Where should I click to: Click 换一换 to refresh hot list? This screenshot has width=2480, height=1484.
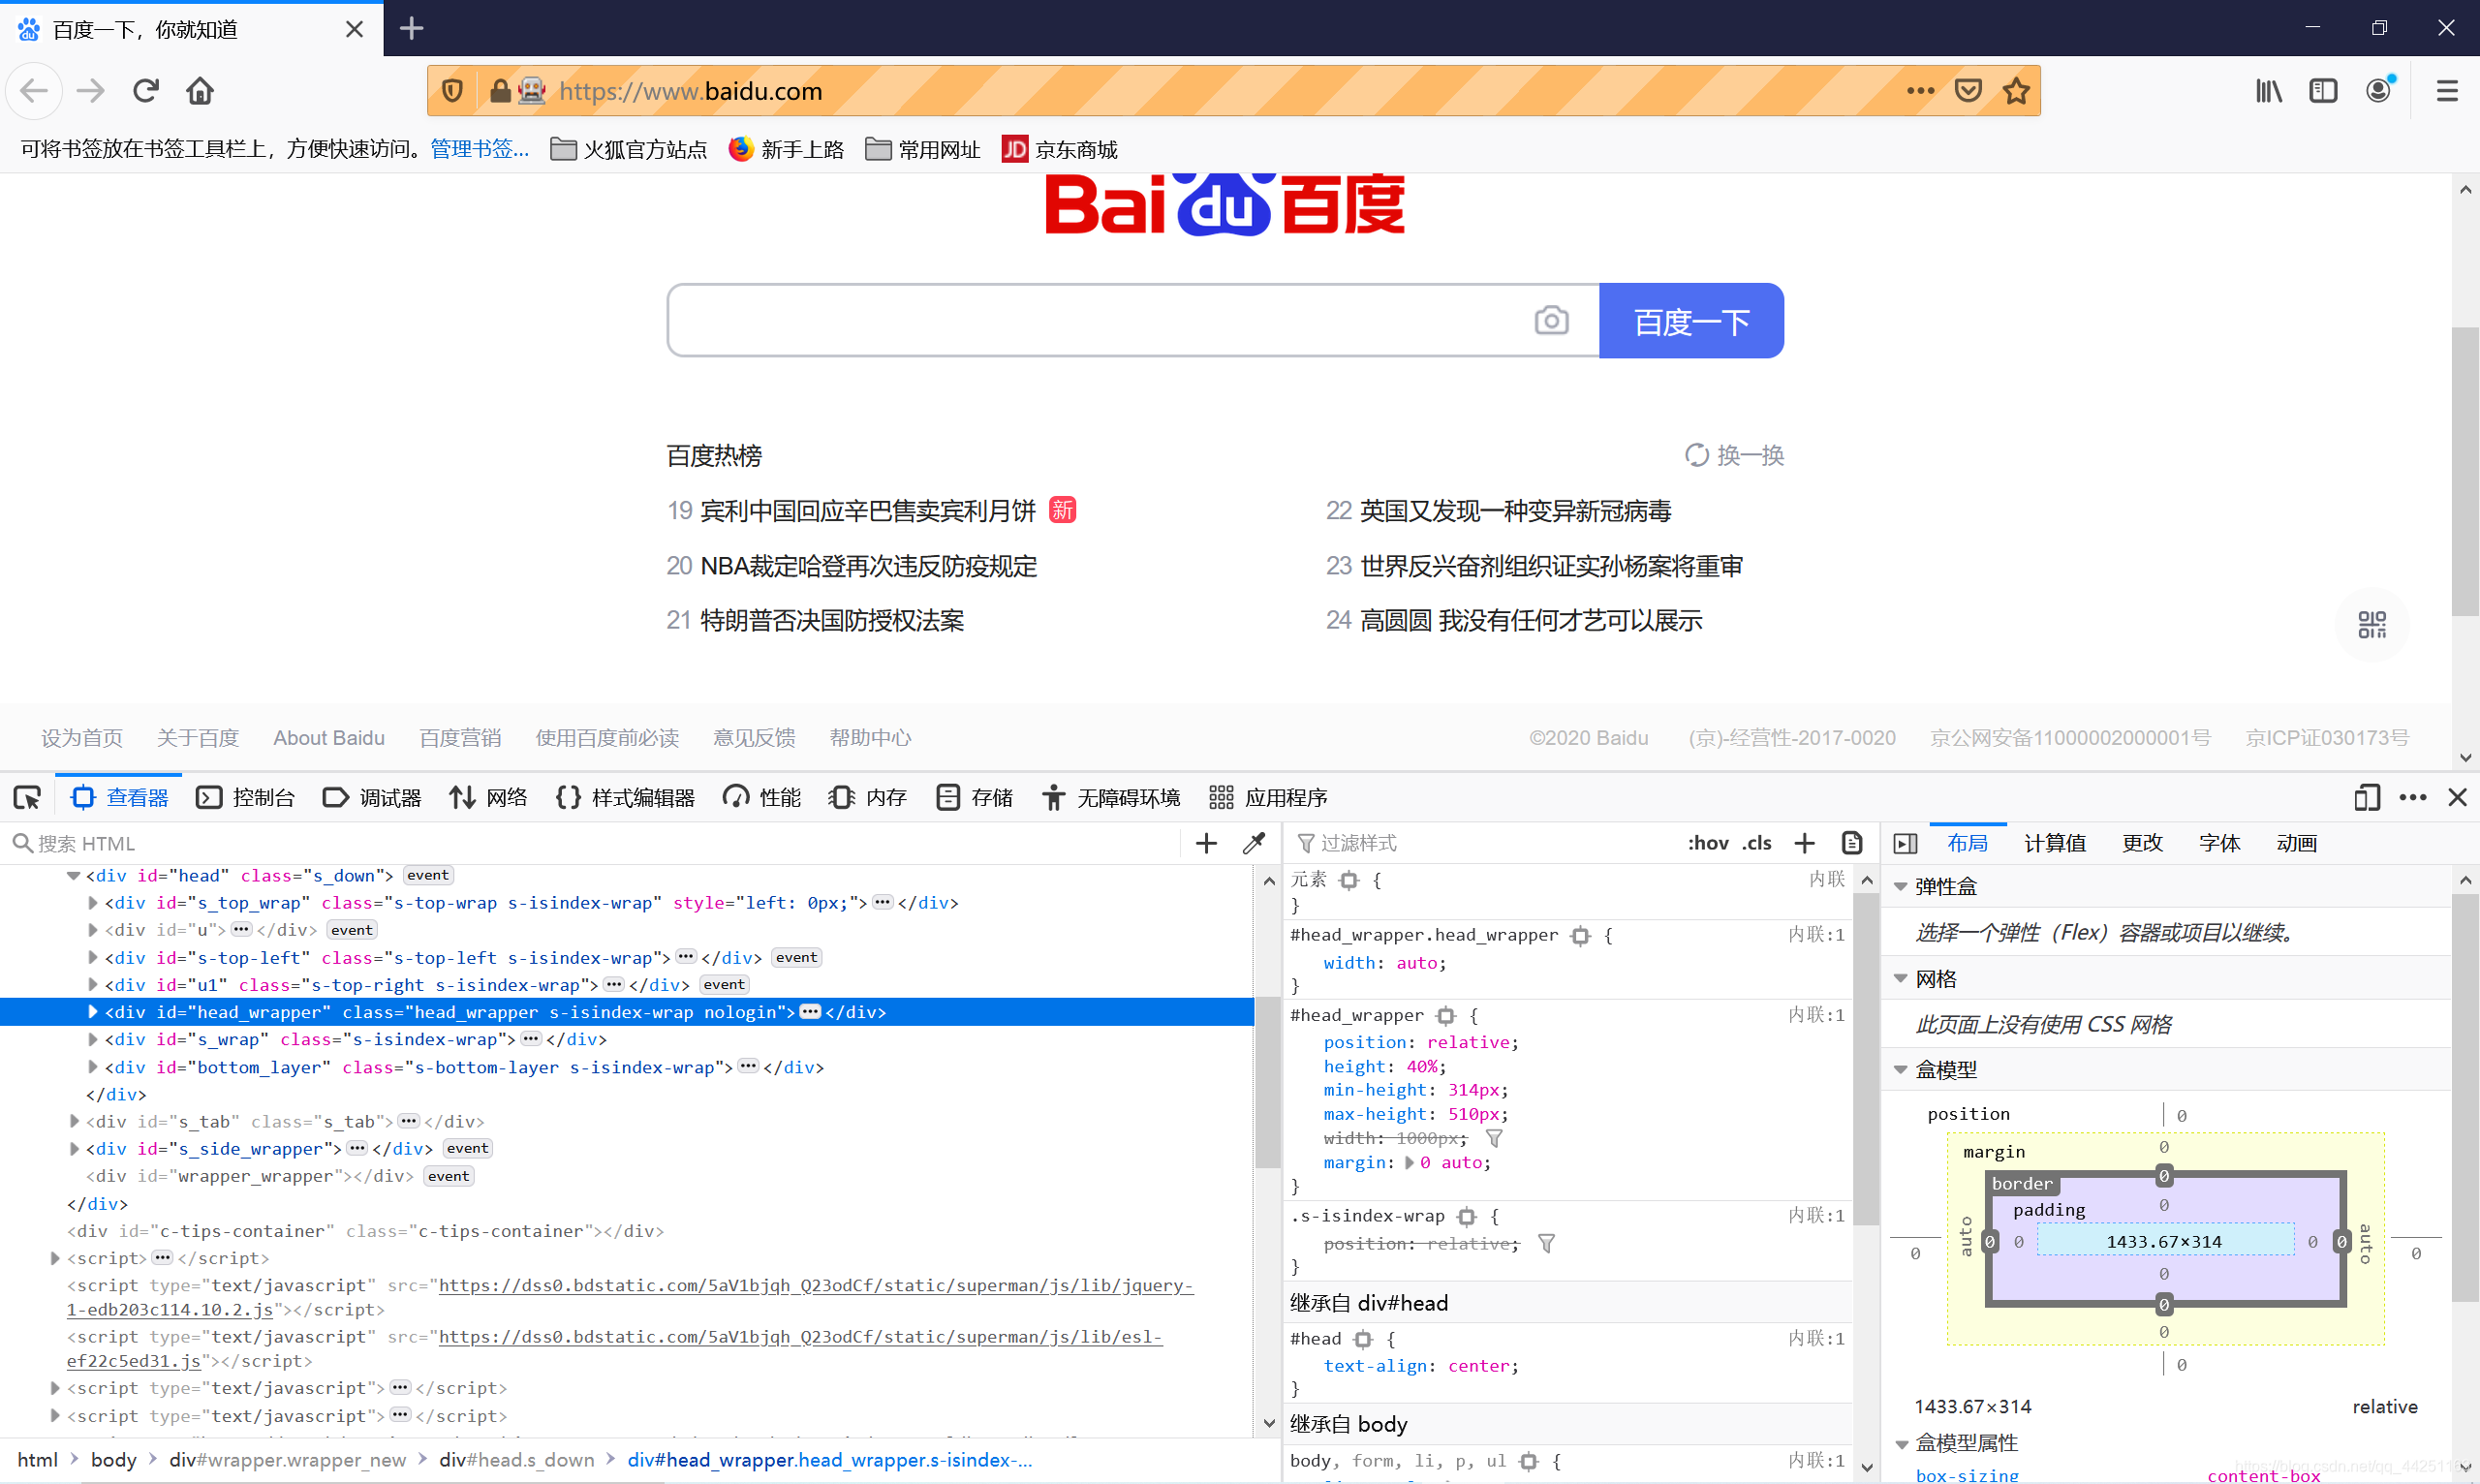coord(1734,455)
